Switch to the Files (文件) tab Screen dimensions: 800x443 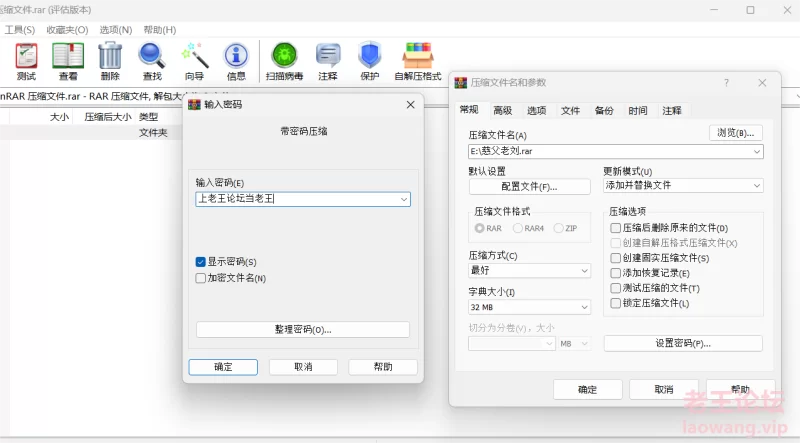570,111
